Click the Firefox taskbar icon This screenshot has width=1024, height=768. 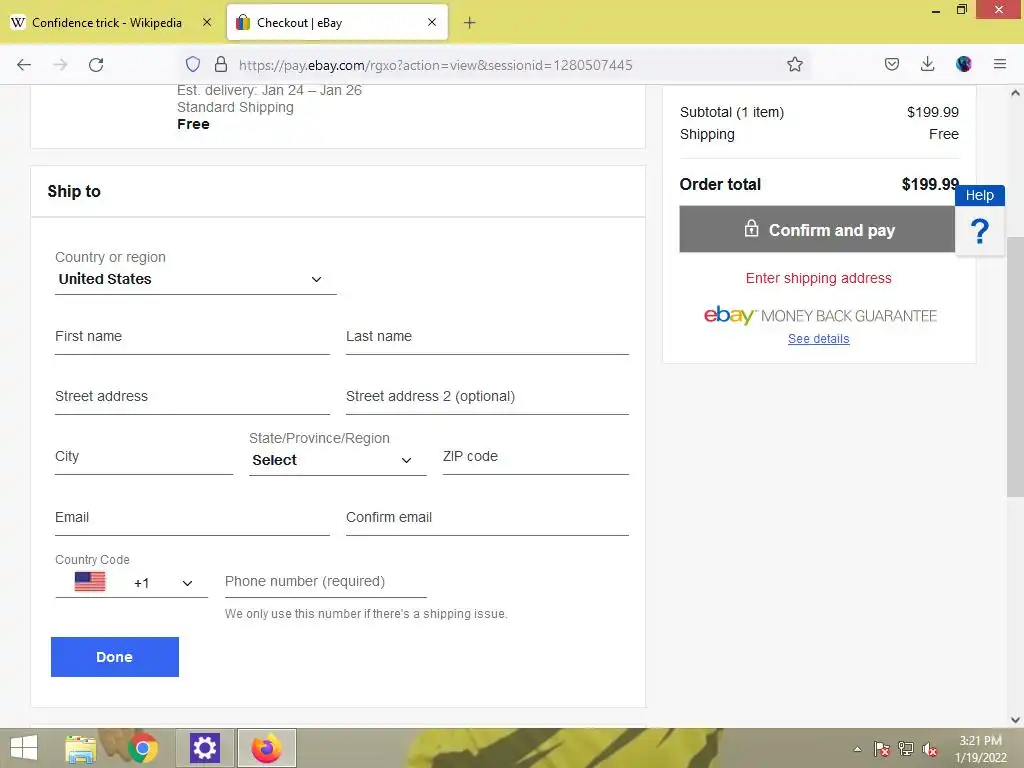[x=266, y=748]
